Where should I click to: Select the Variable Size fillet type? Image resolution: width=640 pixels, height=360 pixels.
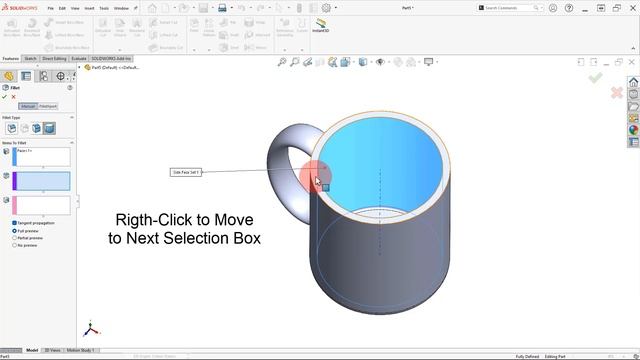pos(24,128)
